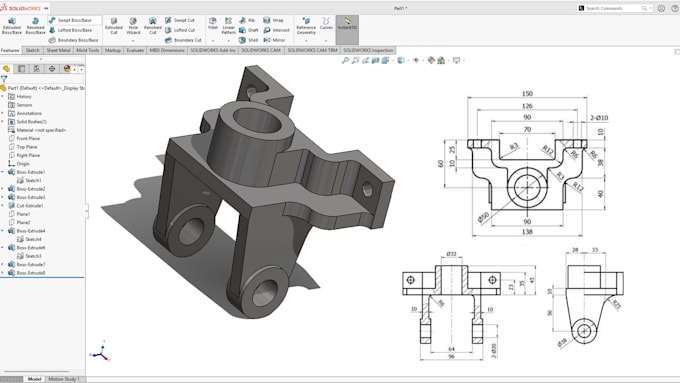The height and width of the screenshot is (383, 680).
Task: Open the Markup tab
Action: [113, 50]
